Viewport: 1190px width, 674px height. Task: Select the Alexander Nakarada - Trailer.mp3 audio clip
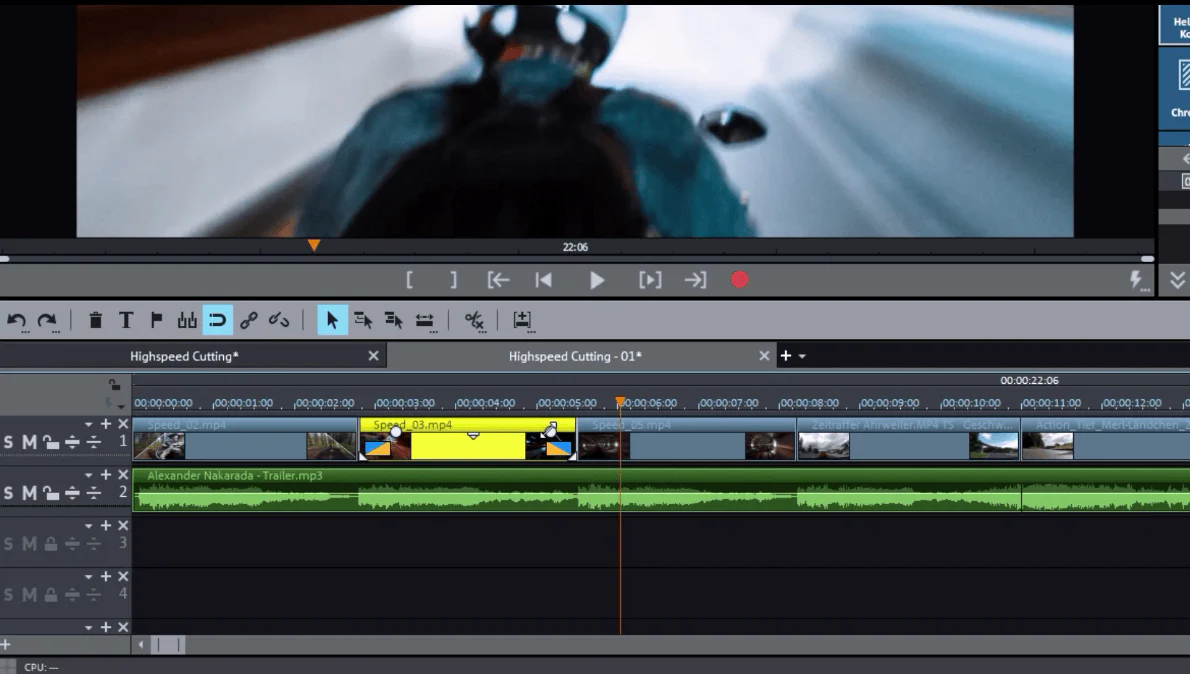coord(661,490)
